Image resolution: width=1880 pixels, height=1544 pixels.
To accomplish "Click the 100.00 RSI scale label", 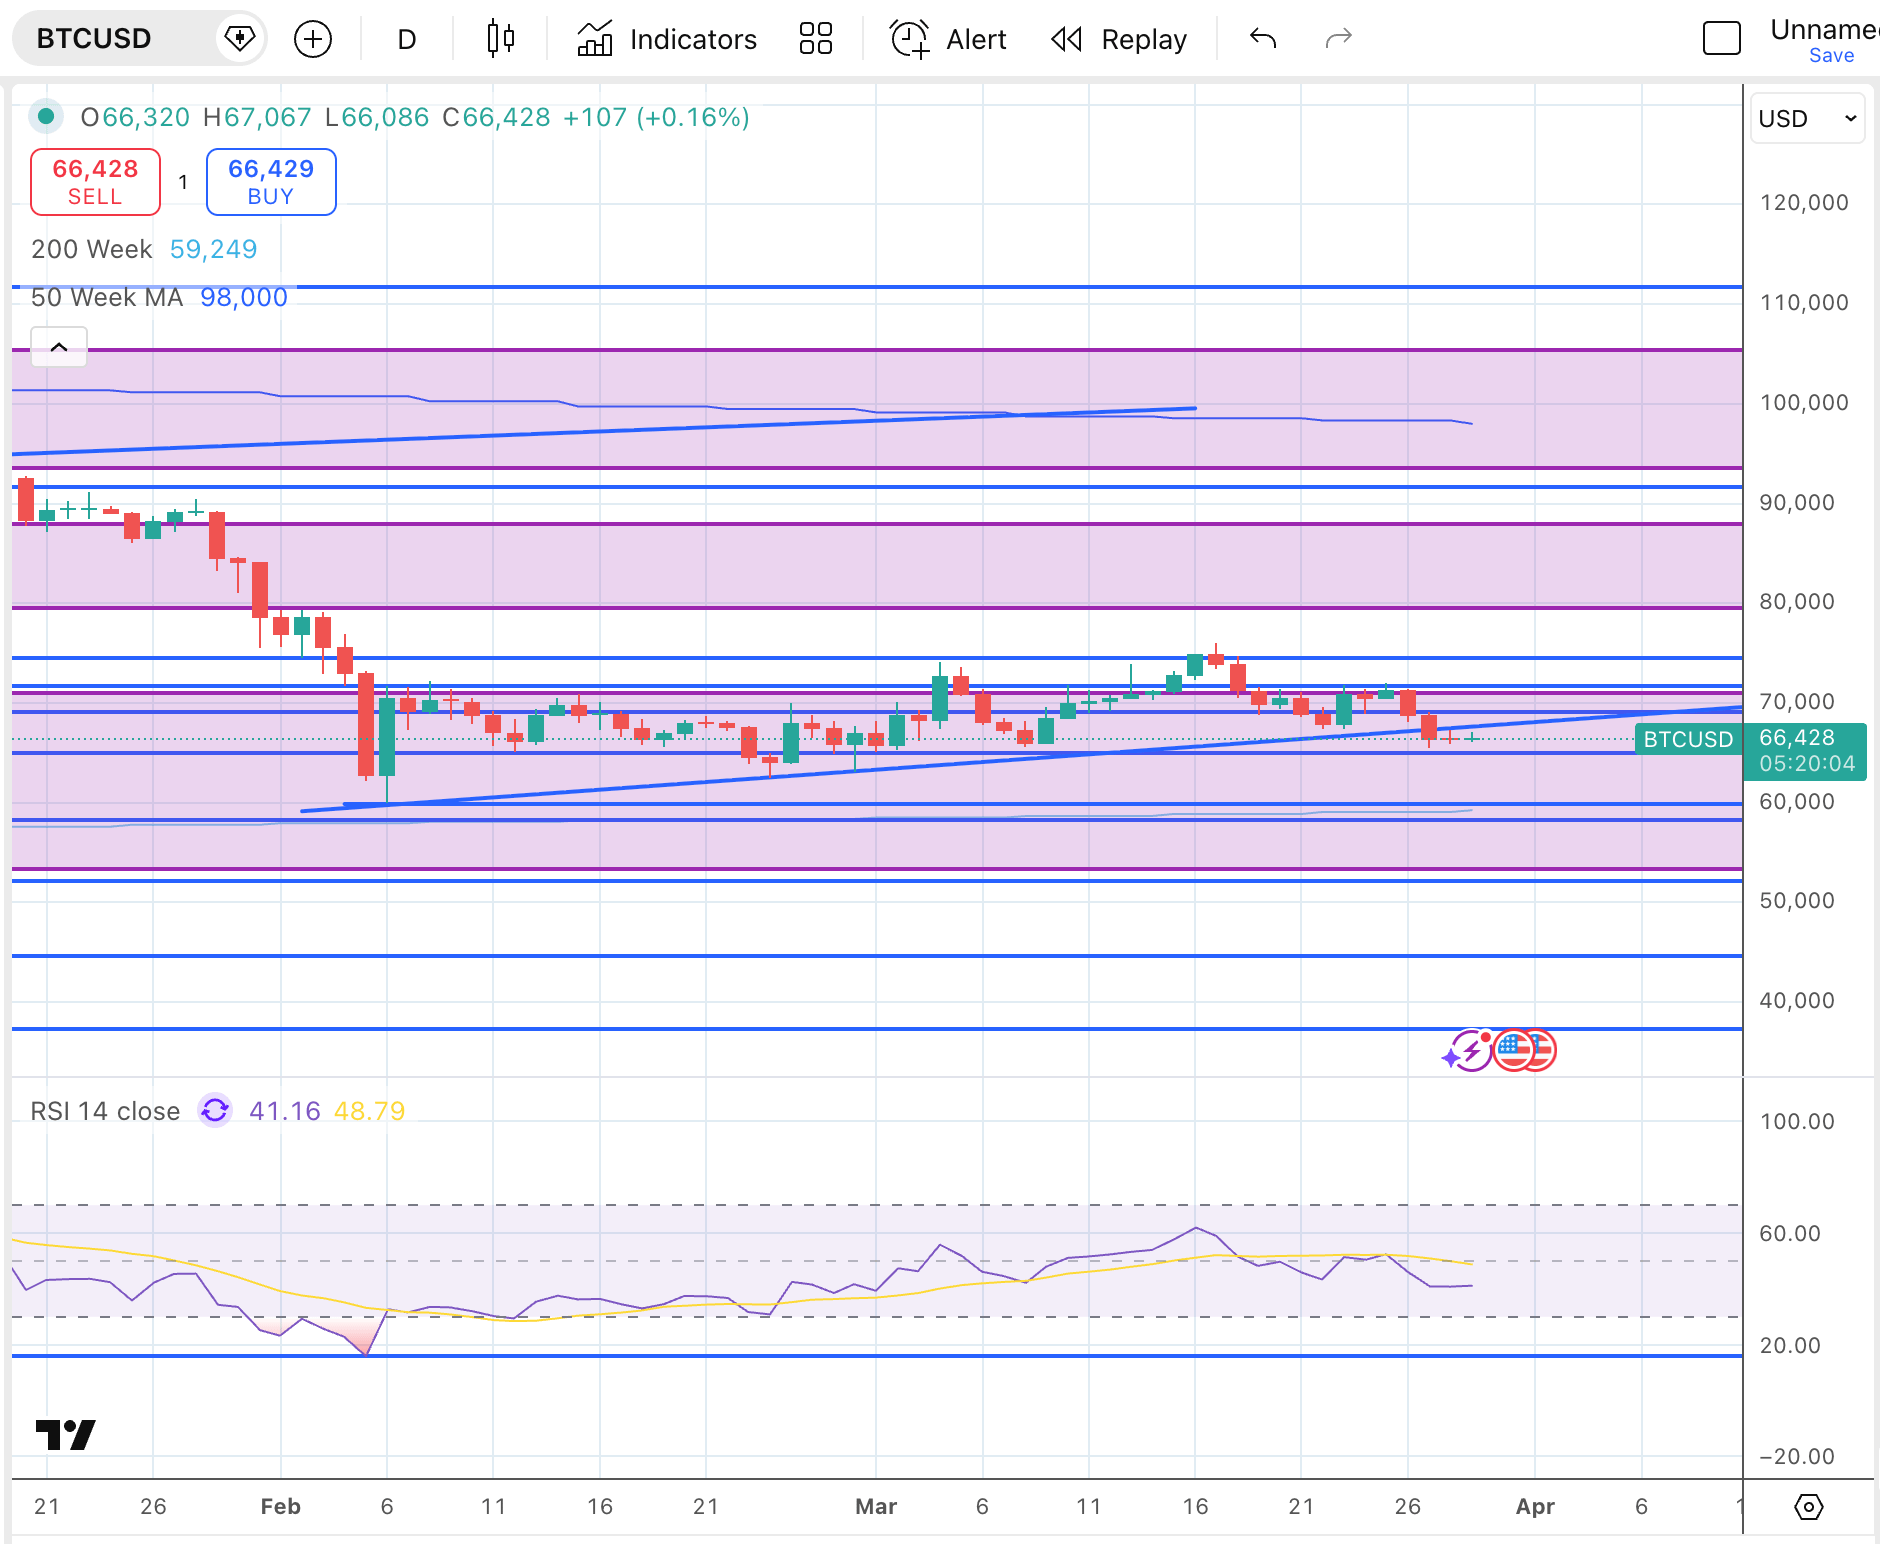I will (x=1797, y=1122).
